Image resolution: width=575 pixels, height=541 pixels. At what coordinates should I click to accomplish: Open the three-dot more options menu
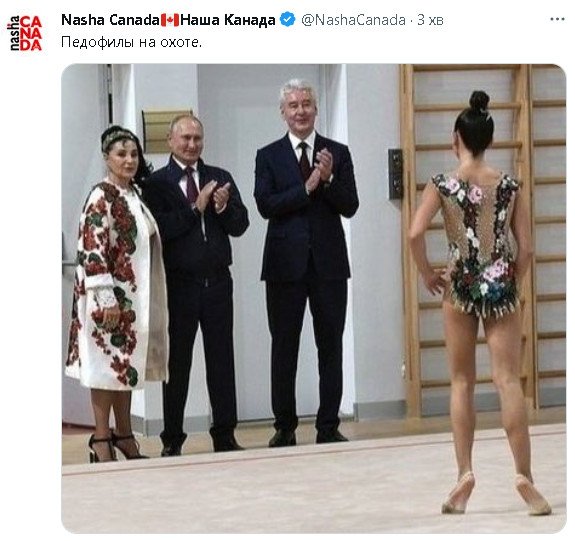(557, 19)
